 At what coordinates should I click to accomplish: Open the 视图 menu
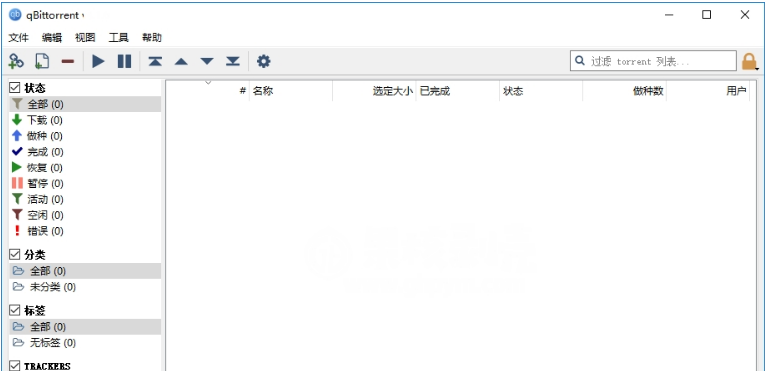click(85, 38)
